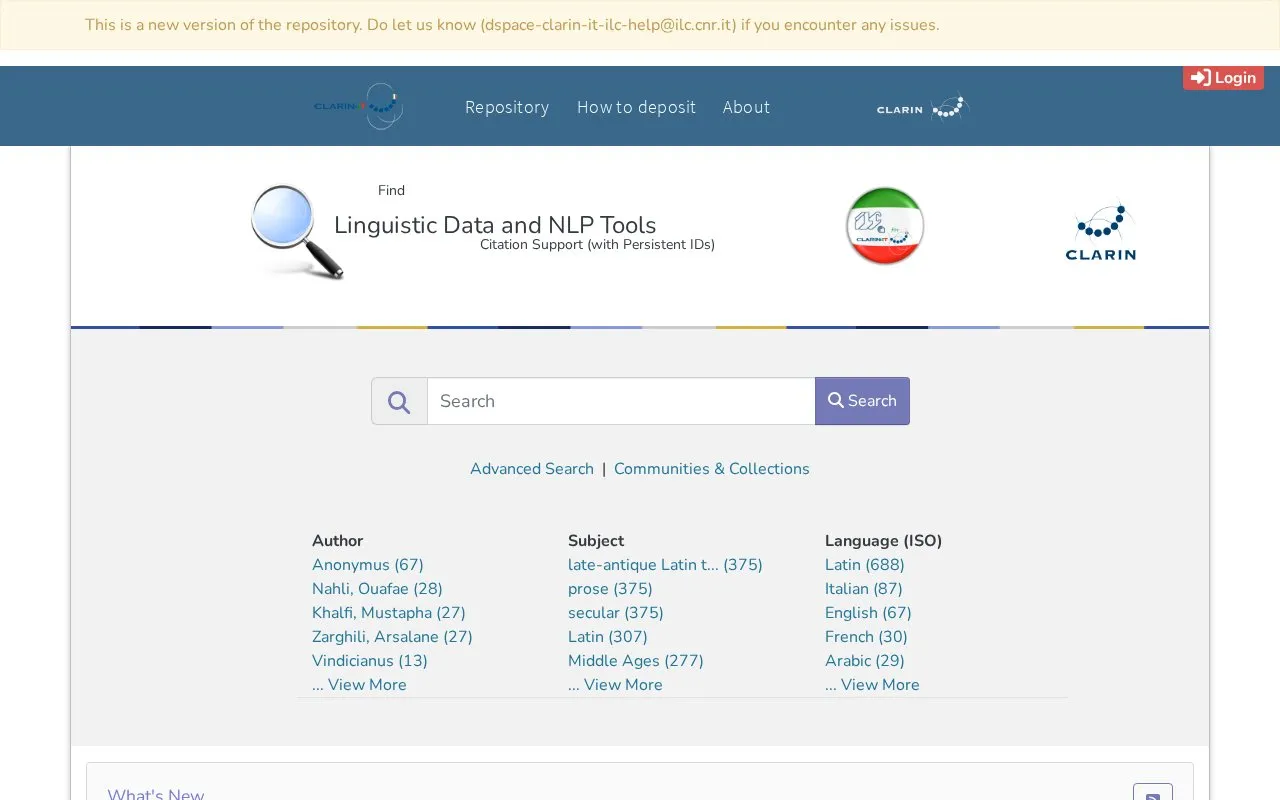
Task: Expand View More under Author
Action: point(359,685)
